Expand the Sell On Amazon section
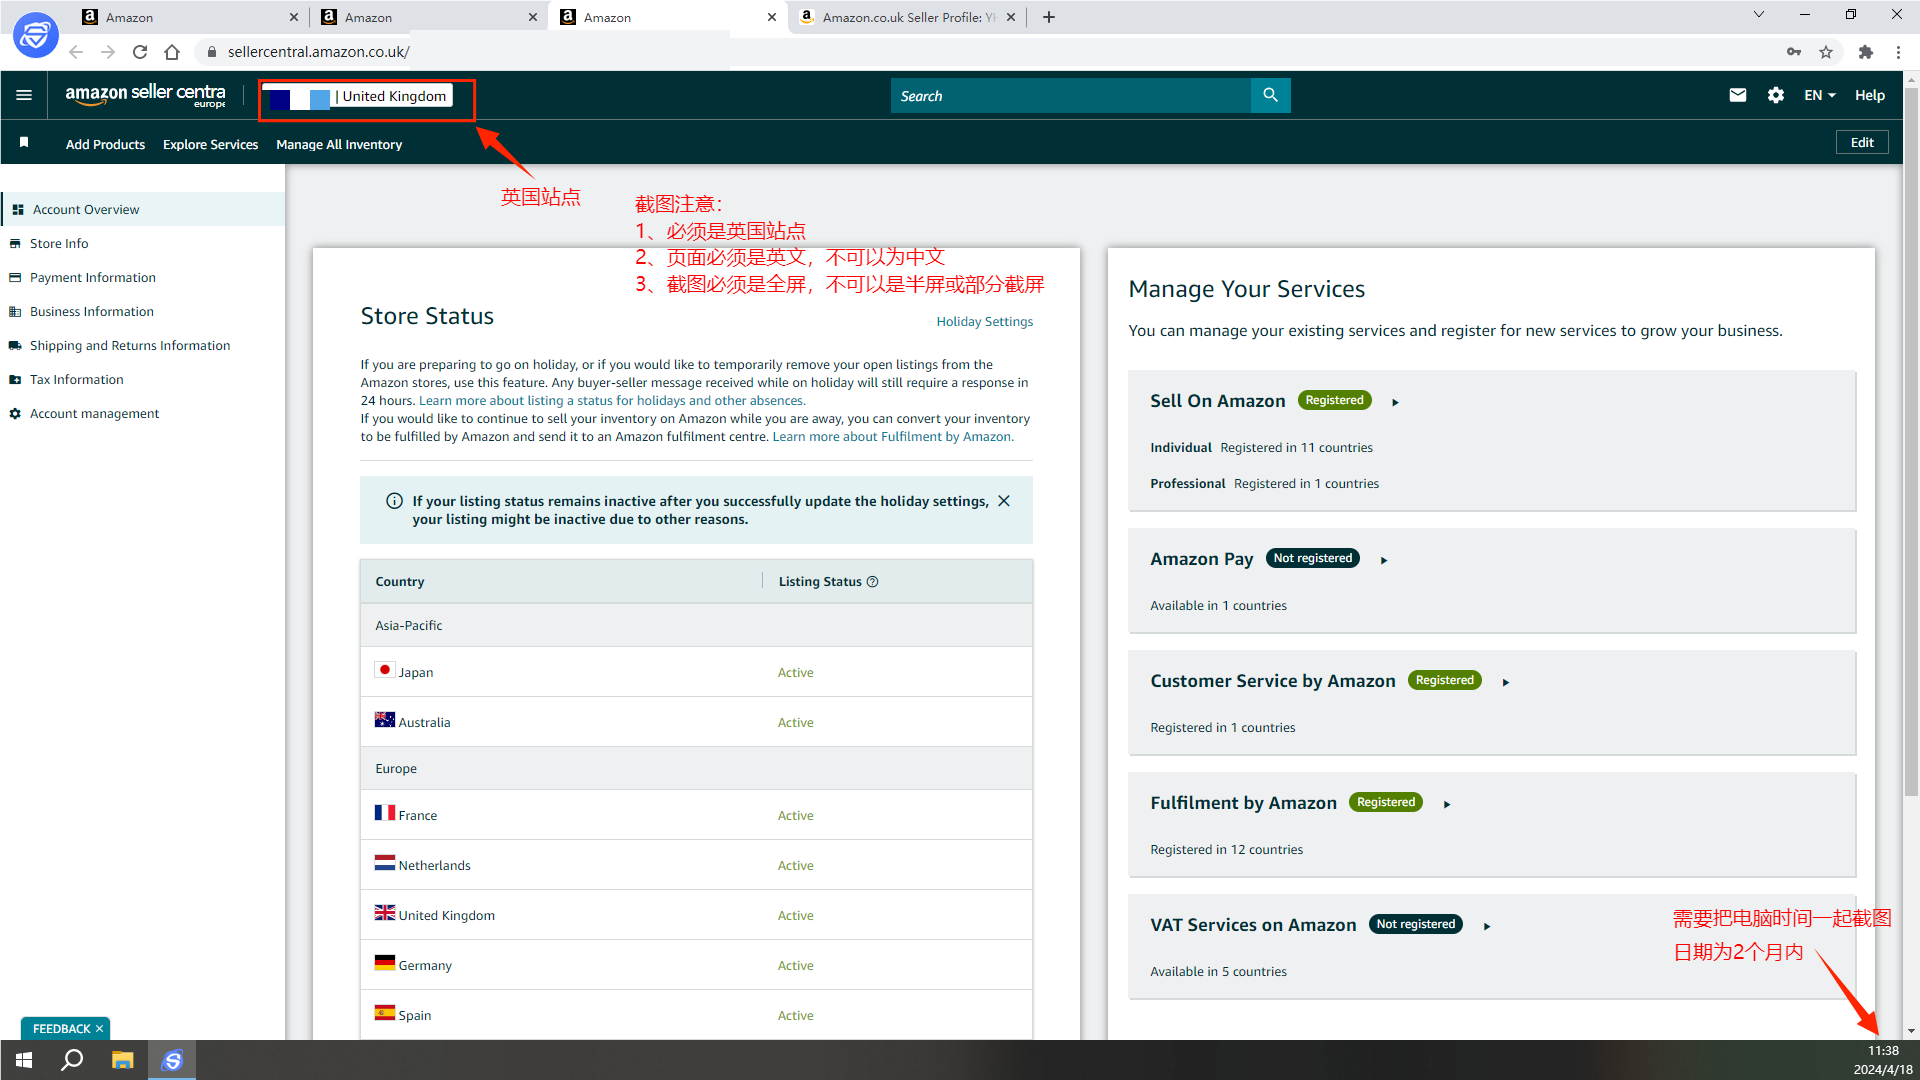 point(1395,402)
